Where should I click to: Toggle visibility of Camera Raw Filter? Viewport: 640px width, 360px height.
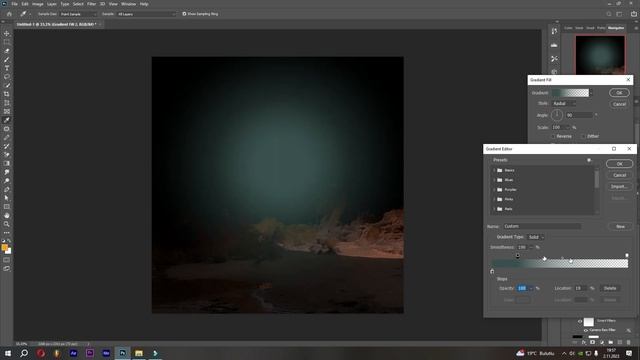coord(586,330)
